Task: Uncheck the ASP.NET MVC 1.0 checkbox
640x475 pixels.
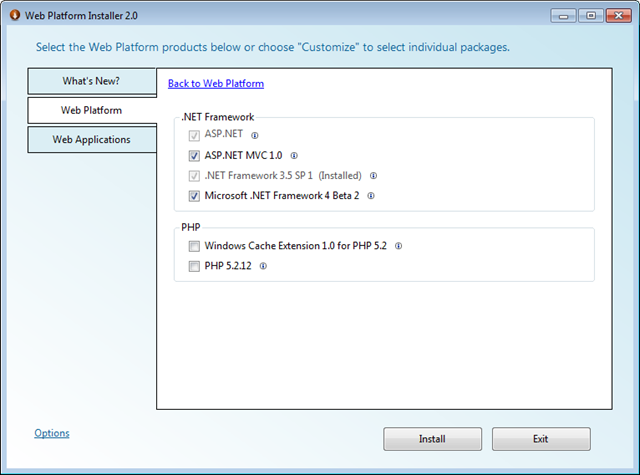Action: 194,155
